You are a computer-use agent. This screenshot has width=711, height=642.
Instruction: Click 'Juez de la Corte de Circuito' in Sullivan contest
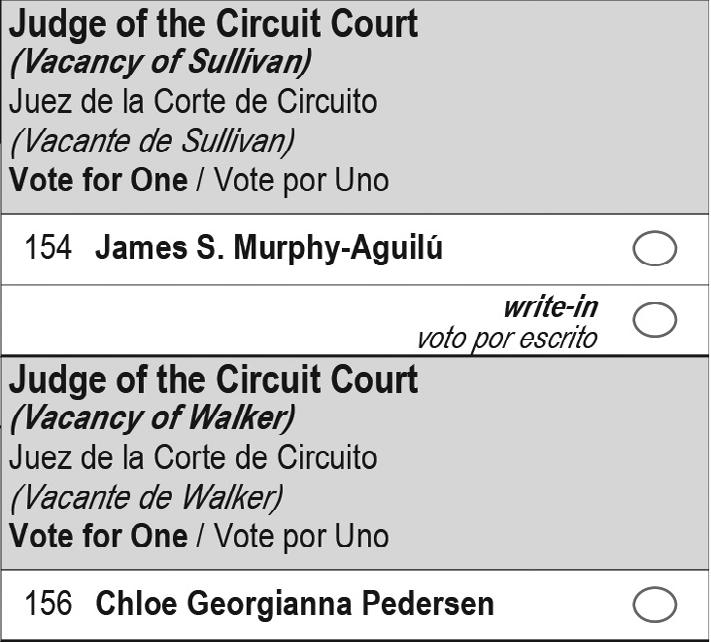pos(193,102)
